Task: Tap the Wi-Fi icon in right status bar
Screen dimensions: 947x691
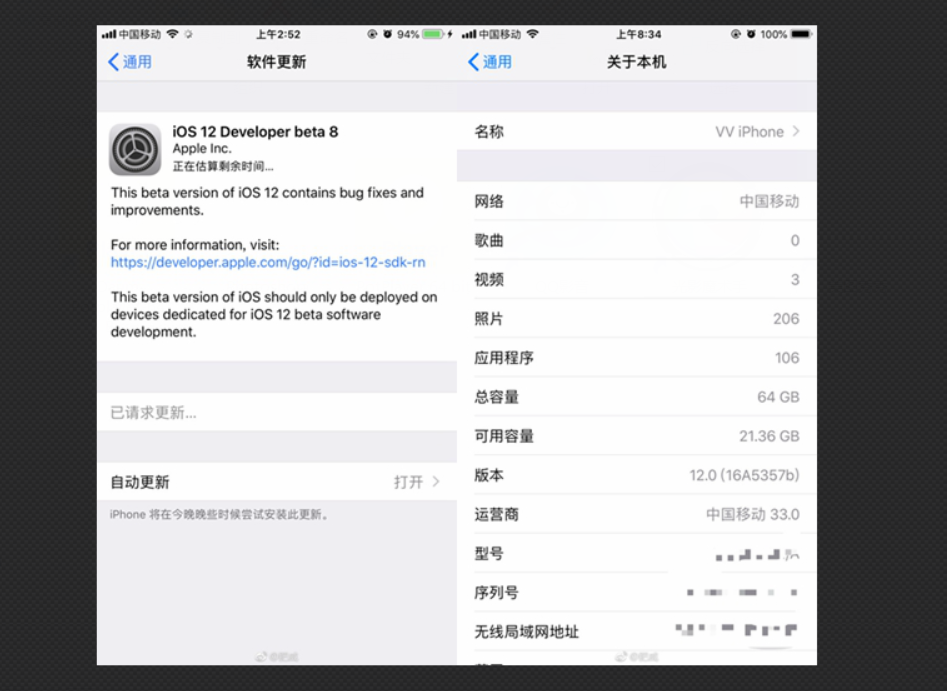Action: point(532,34)
